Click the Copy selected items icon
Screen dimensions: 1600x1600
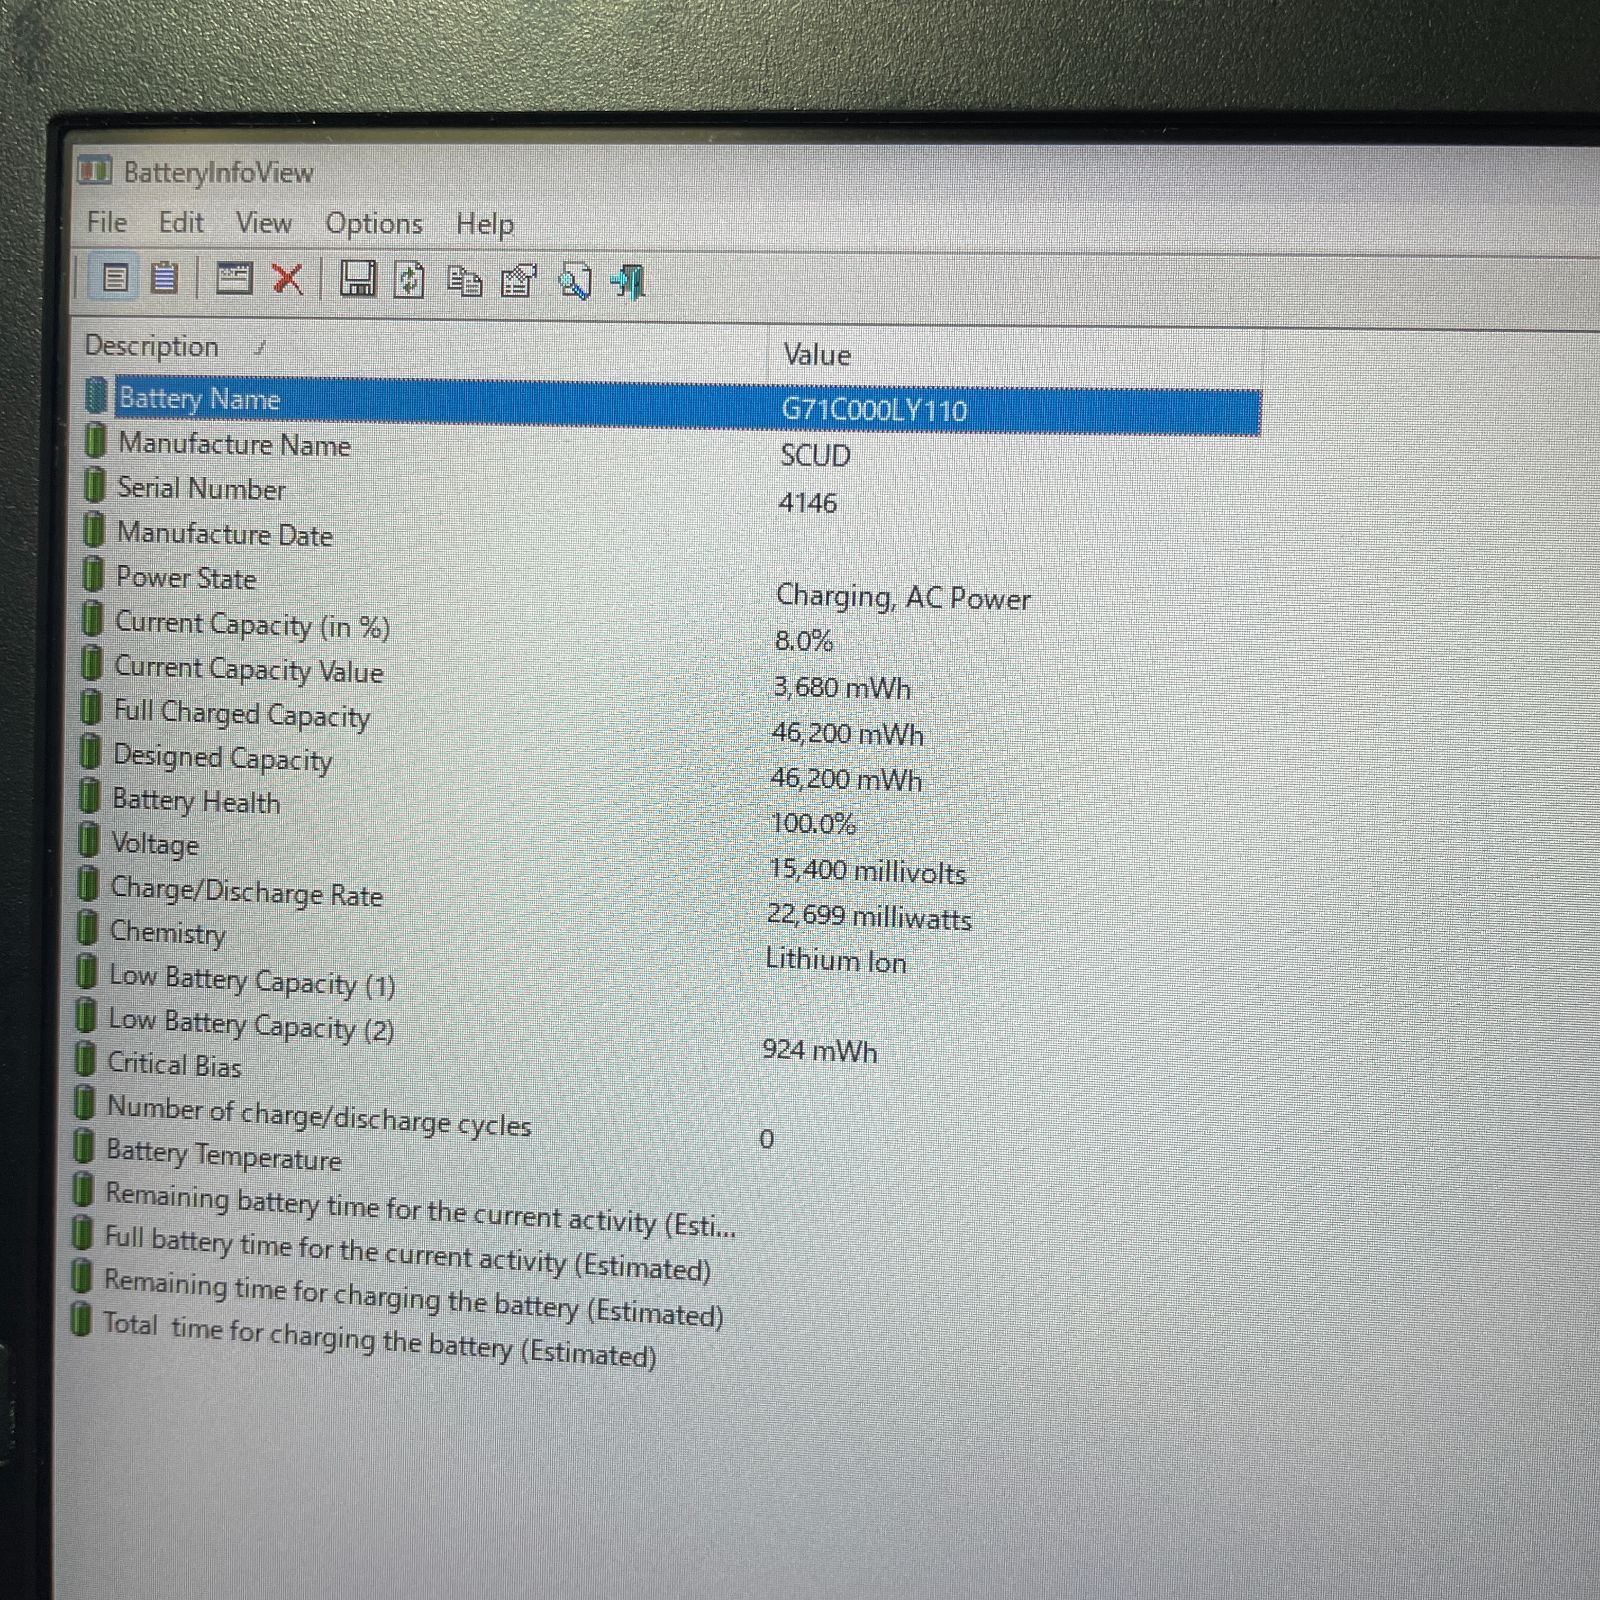(x=464, y=282)
